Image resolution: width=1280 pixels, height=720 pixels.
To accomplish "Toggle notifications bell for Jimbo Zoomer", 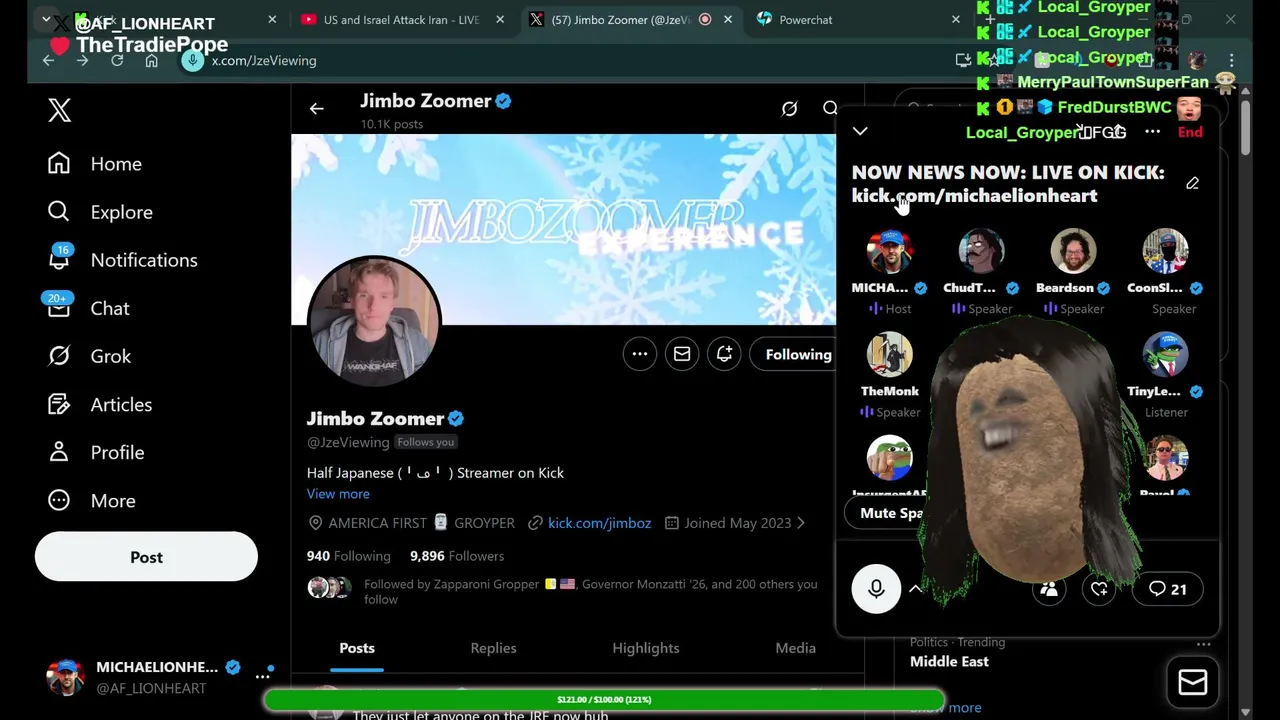I will [x=724, y=354].
